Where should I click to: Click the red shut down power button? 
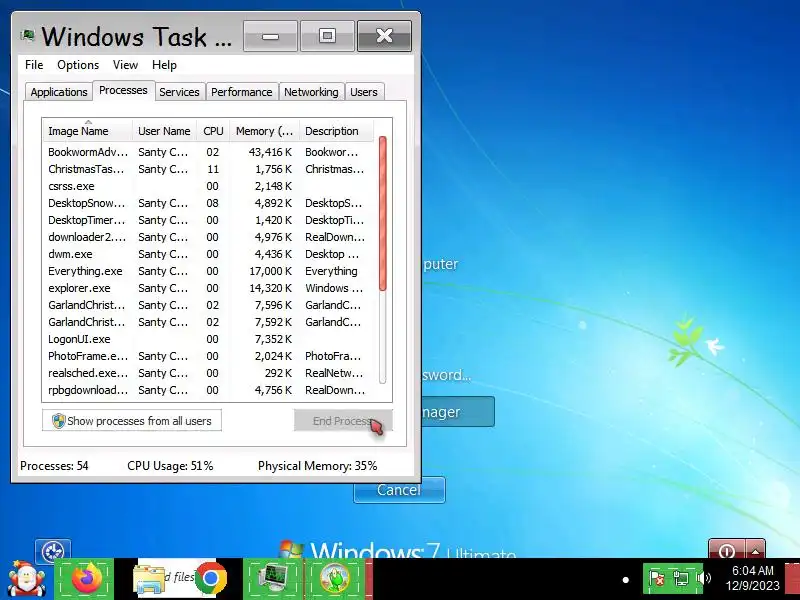(x=727, y=549)
